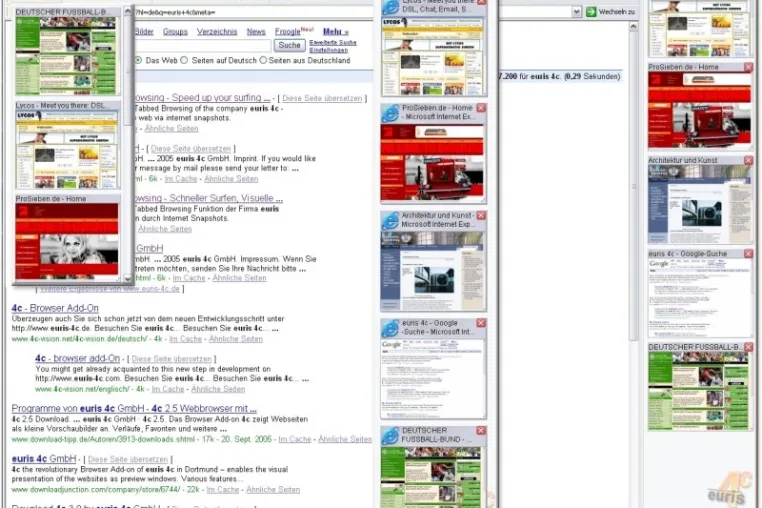The image size is (762, 508).
Task: Select DEUTSCHER FUSSBALL-B thumbnail in the left list
Action: (67, 55)
